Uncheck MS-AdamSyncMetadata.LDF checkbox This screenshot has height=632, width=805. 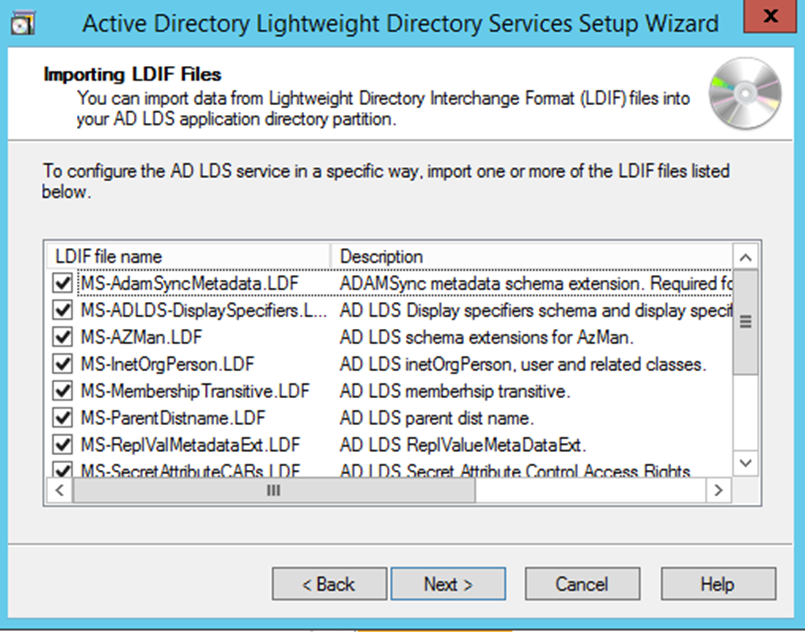[x=63, y=284]
